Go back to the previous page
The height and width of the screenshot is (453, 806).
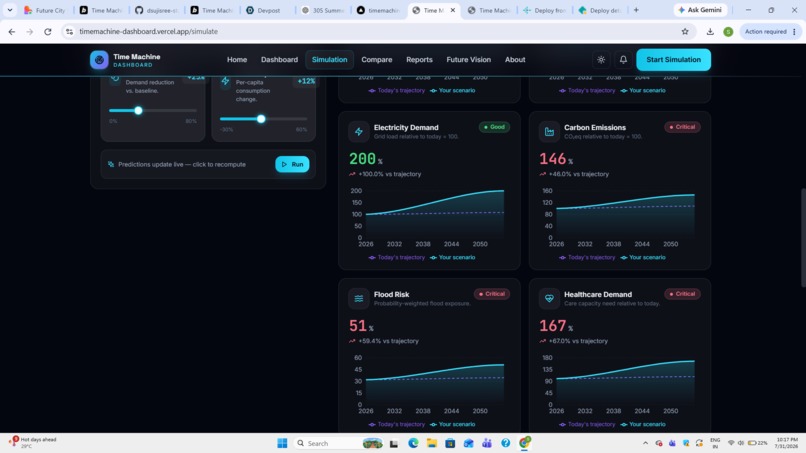tap(11, 31)
